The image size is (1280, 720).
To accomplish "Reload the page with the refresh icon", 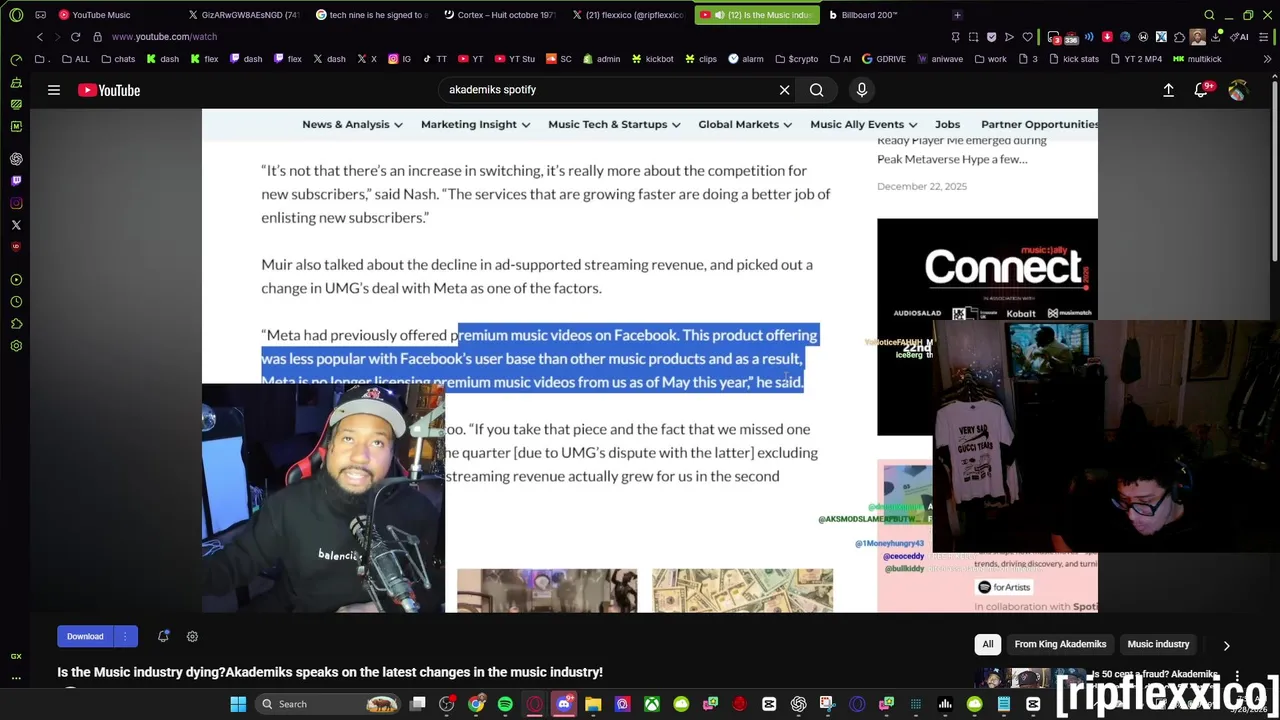I will (x=75, y=37).
